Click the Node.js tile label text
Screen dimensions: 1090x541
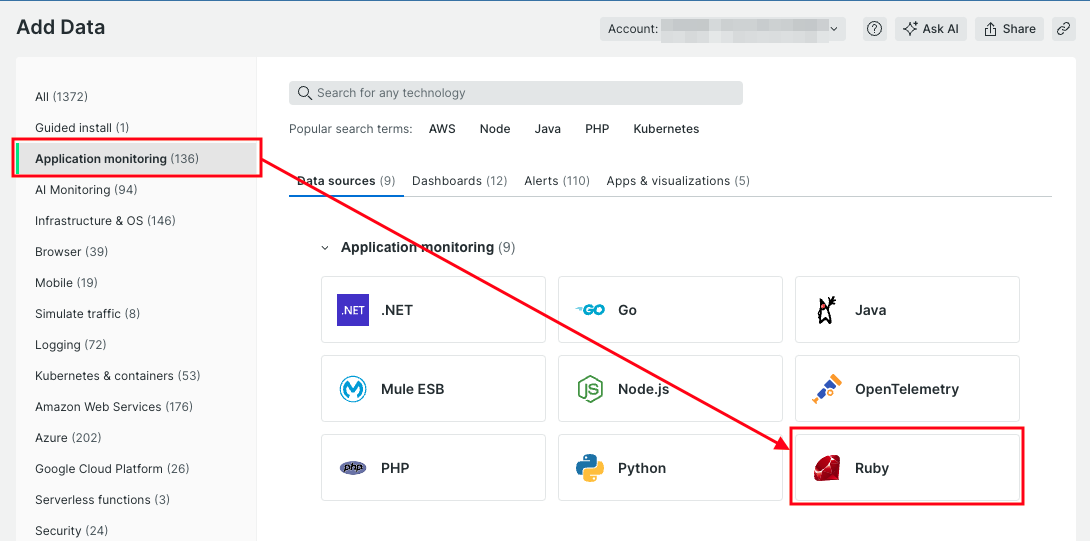click(x=643, y=389)
